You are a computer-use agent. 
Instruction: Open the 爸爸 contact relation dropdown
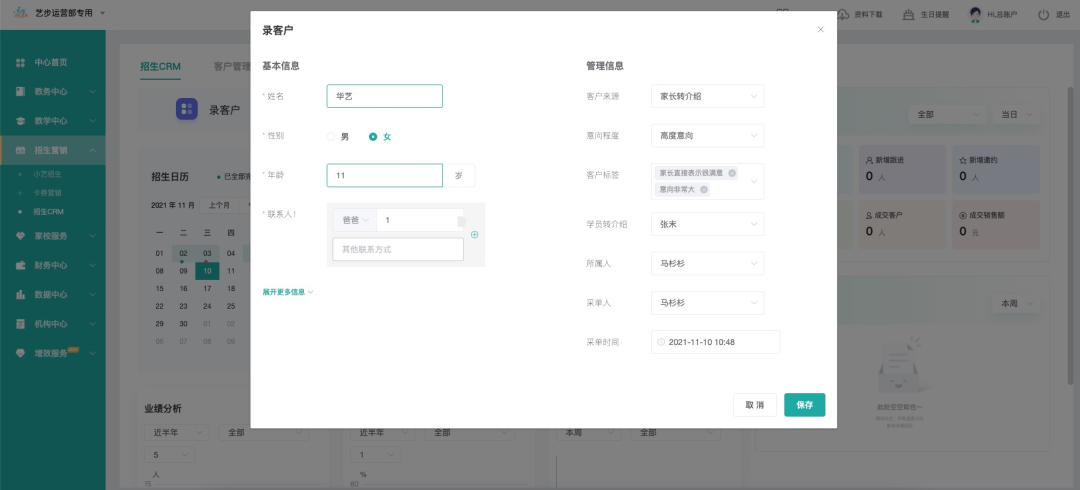pyautogui.click(x=355, y=220)
